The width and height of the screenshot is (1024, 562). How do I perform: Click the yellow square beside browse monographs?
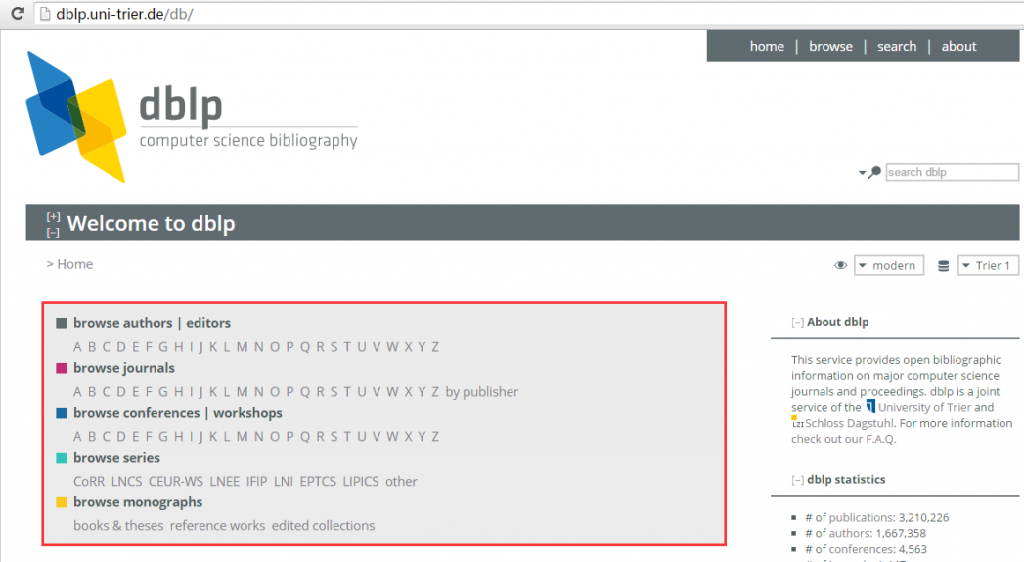[x=62, y=502]
